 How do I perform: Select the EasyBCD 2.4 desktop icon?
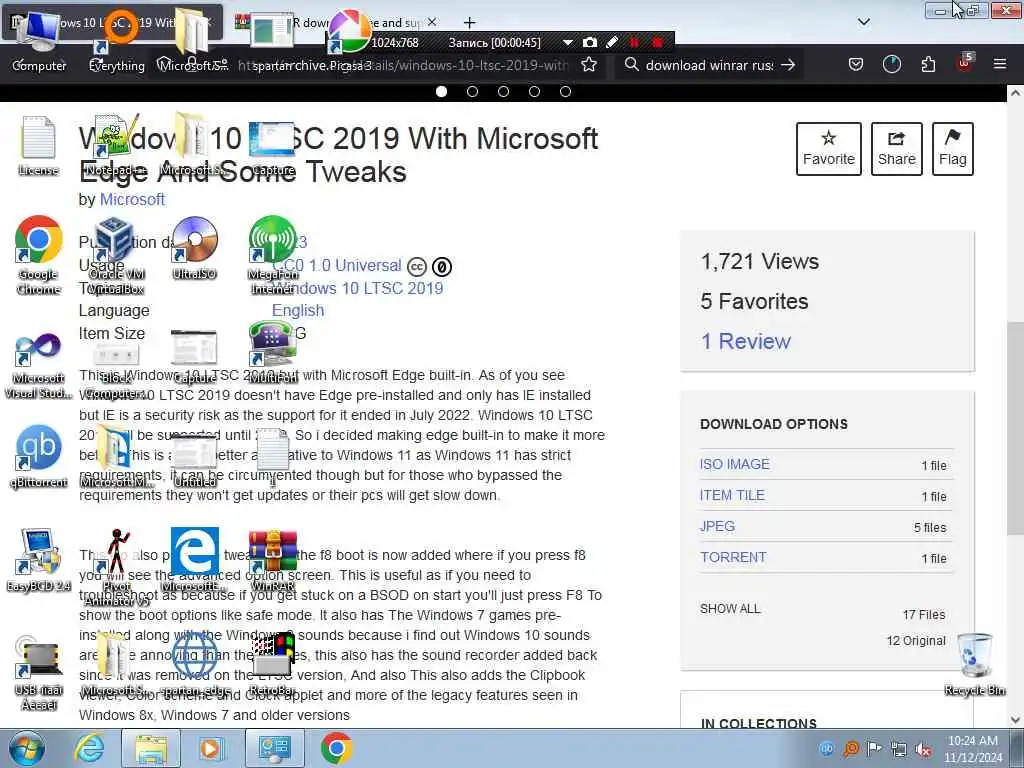(39, 560)
